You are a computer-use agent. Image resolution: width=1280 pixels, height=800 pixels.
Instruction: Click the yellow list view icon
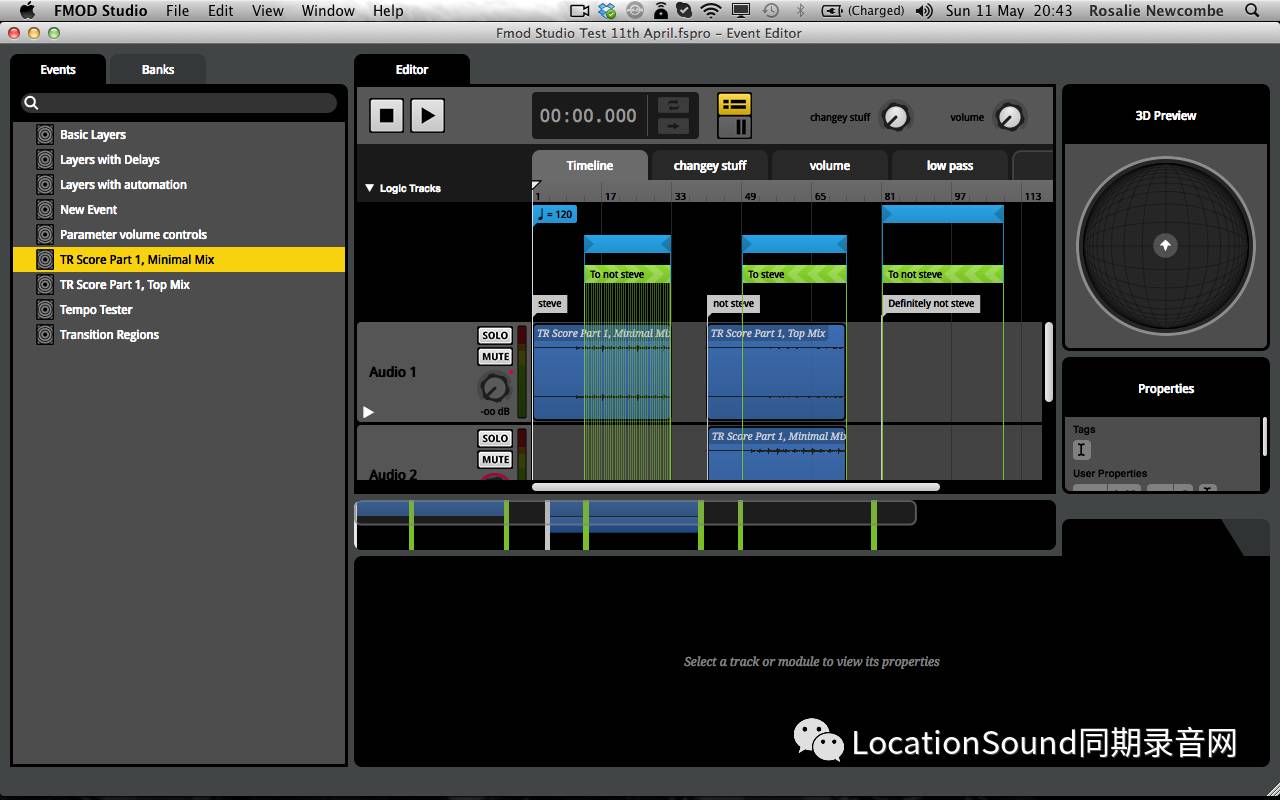tap(734, 104)
